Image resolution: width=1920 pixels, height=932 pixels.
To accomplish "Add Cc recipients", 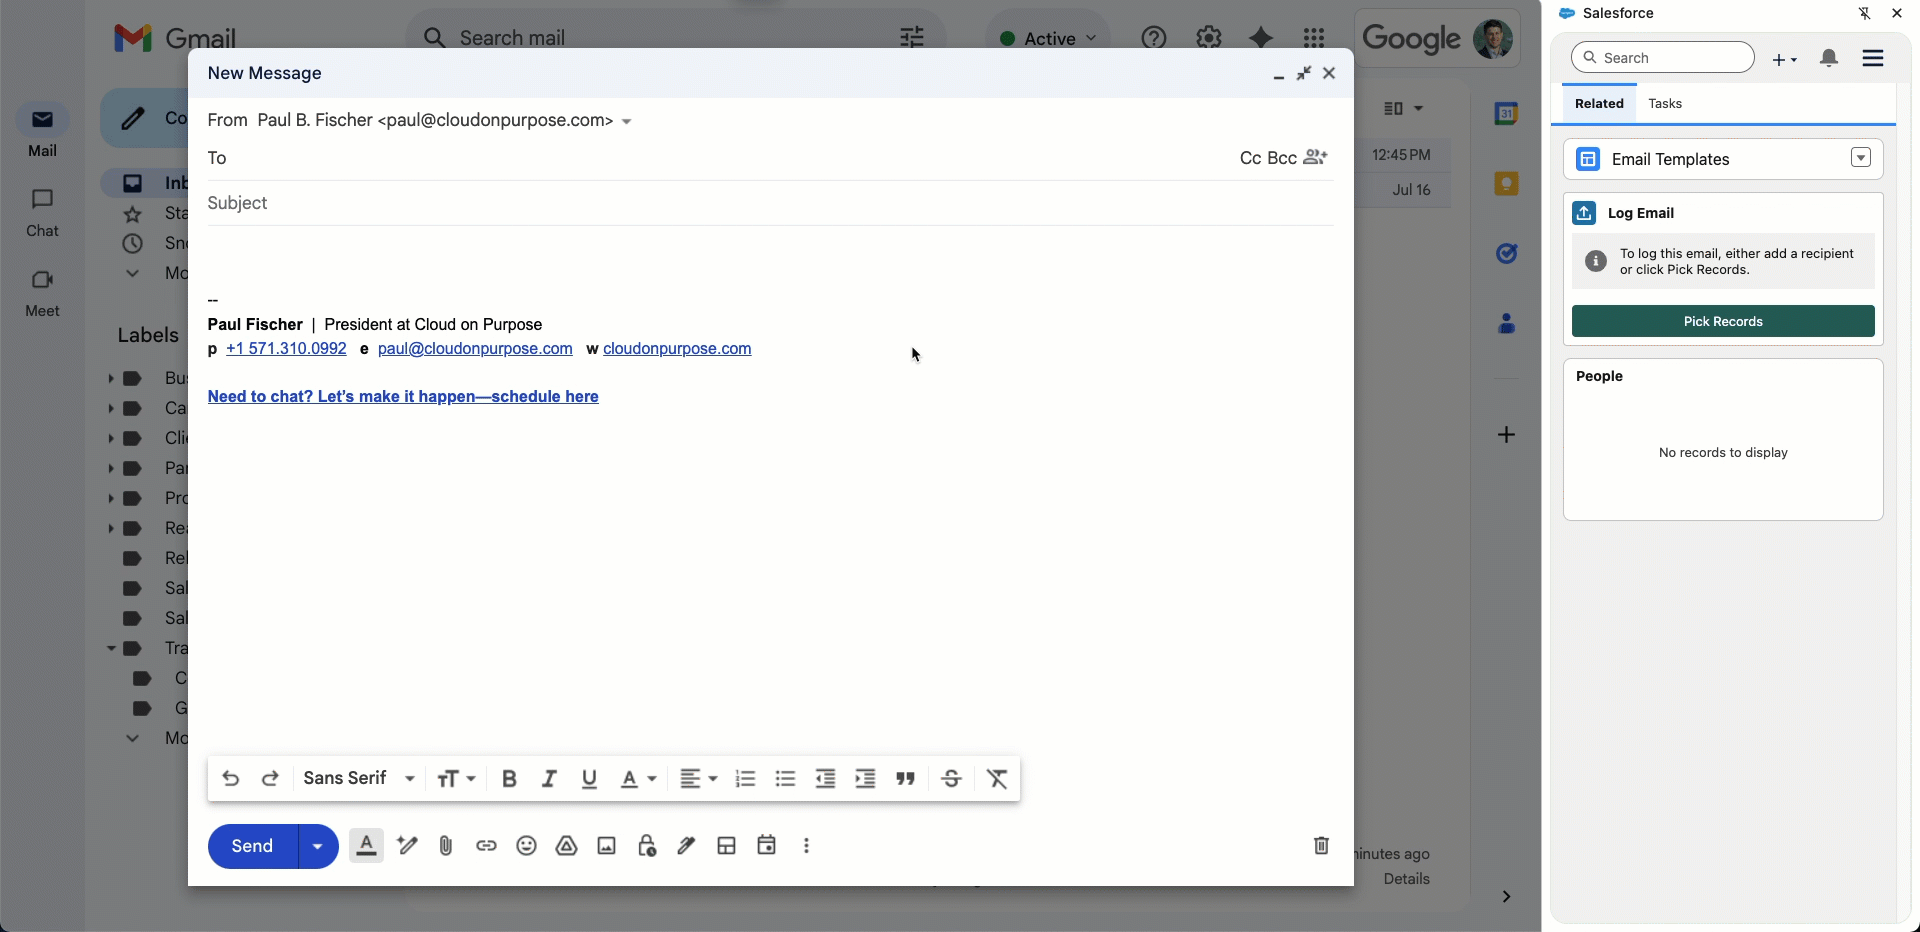I will [1250, 158].
